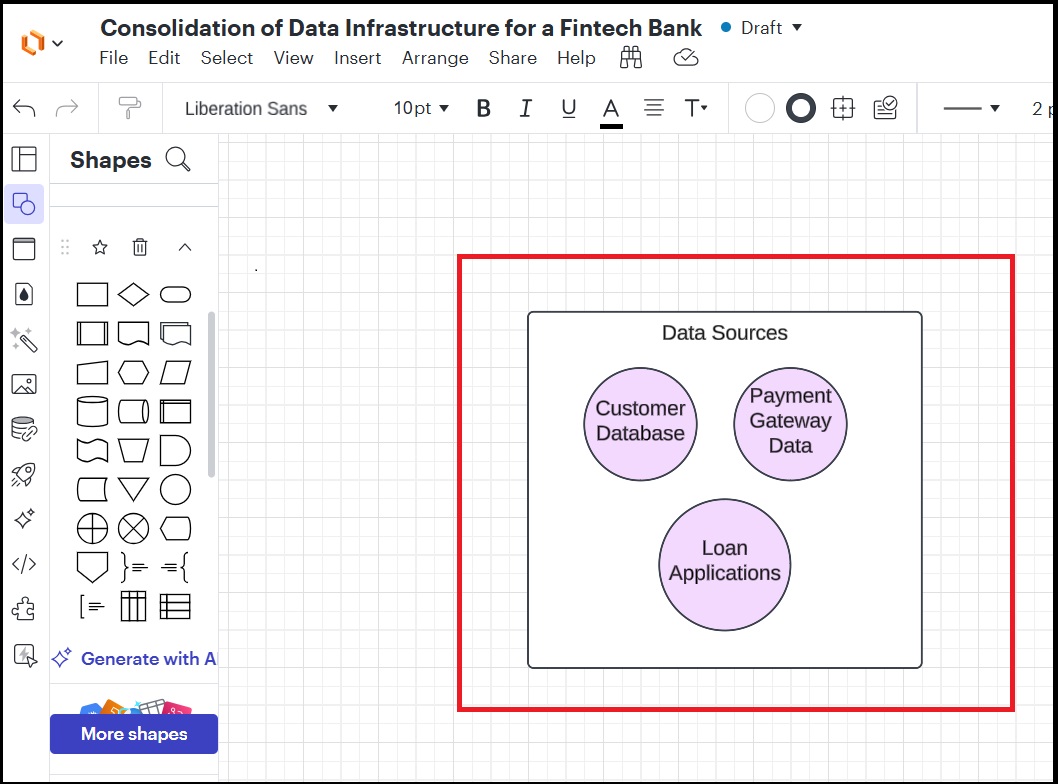Delete shape library with trash icon
The height and width of the screenshot is (784, 1058).
(140, 247)
